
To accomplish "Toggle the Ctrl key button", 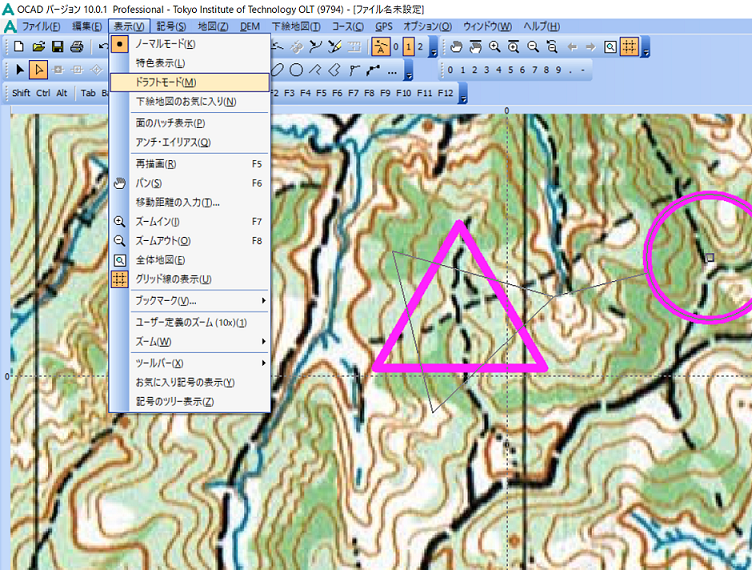I will point(43,93).
